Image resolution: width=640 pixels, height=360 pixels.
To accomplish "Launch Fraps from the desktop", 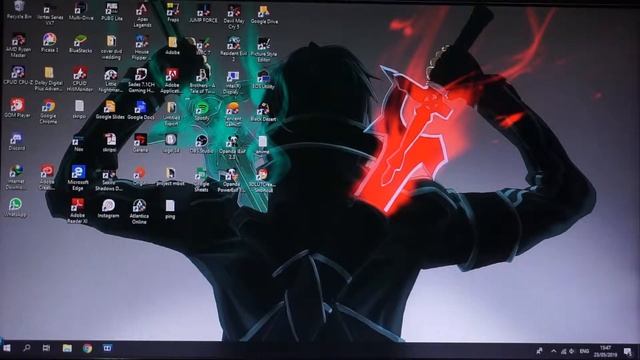I will [173, 12].
